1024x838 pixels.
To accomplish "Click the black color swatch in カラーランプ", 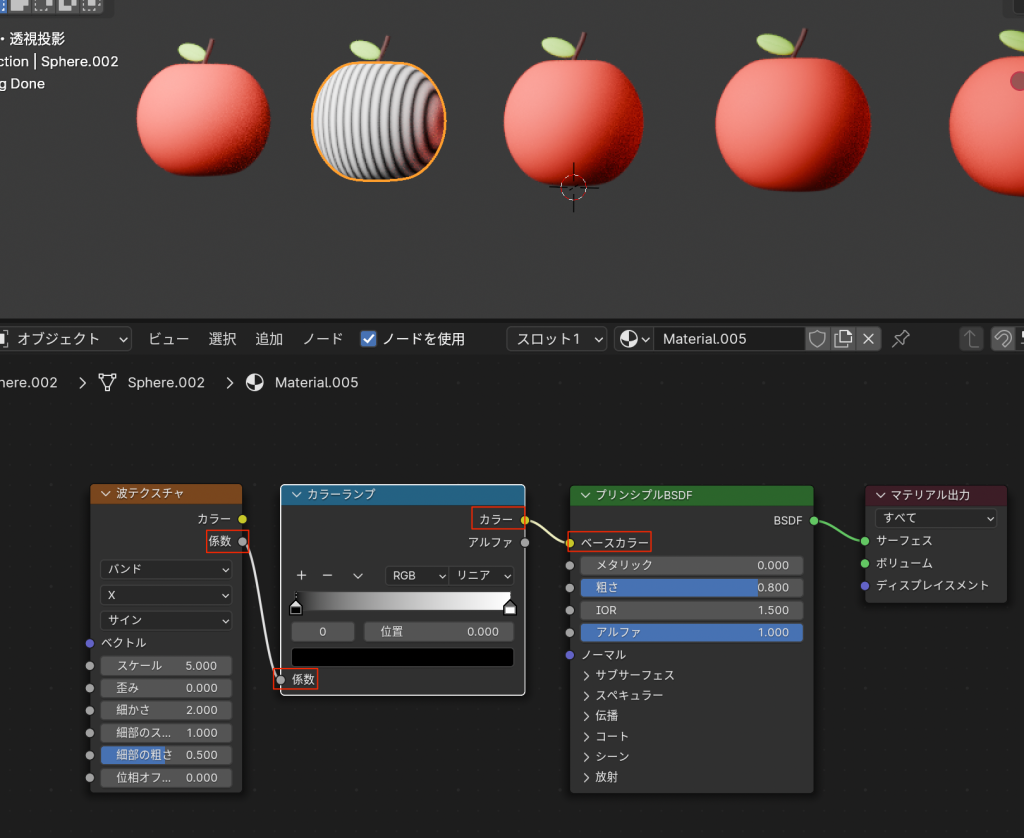I will [402, 657].
